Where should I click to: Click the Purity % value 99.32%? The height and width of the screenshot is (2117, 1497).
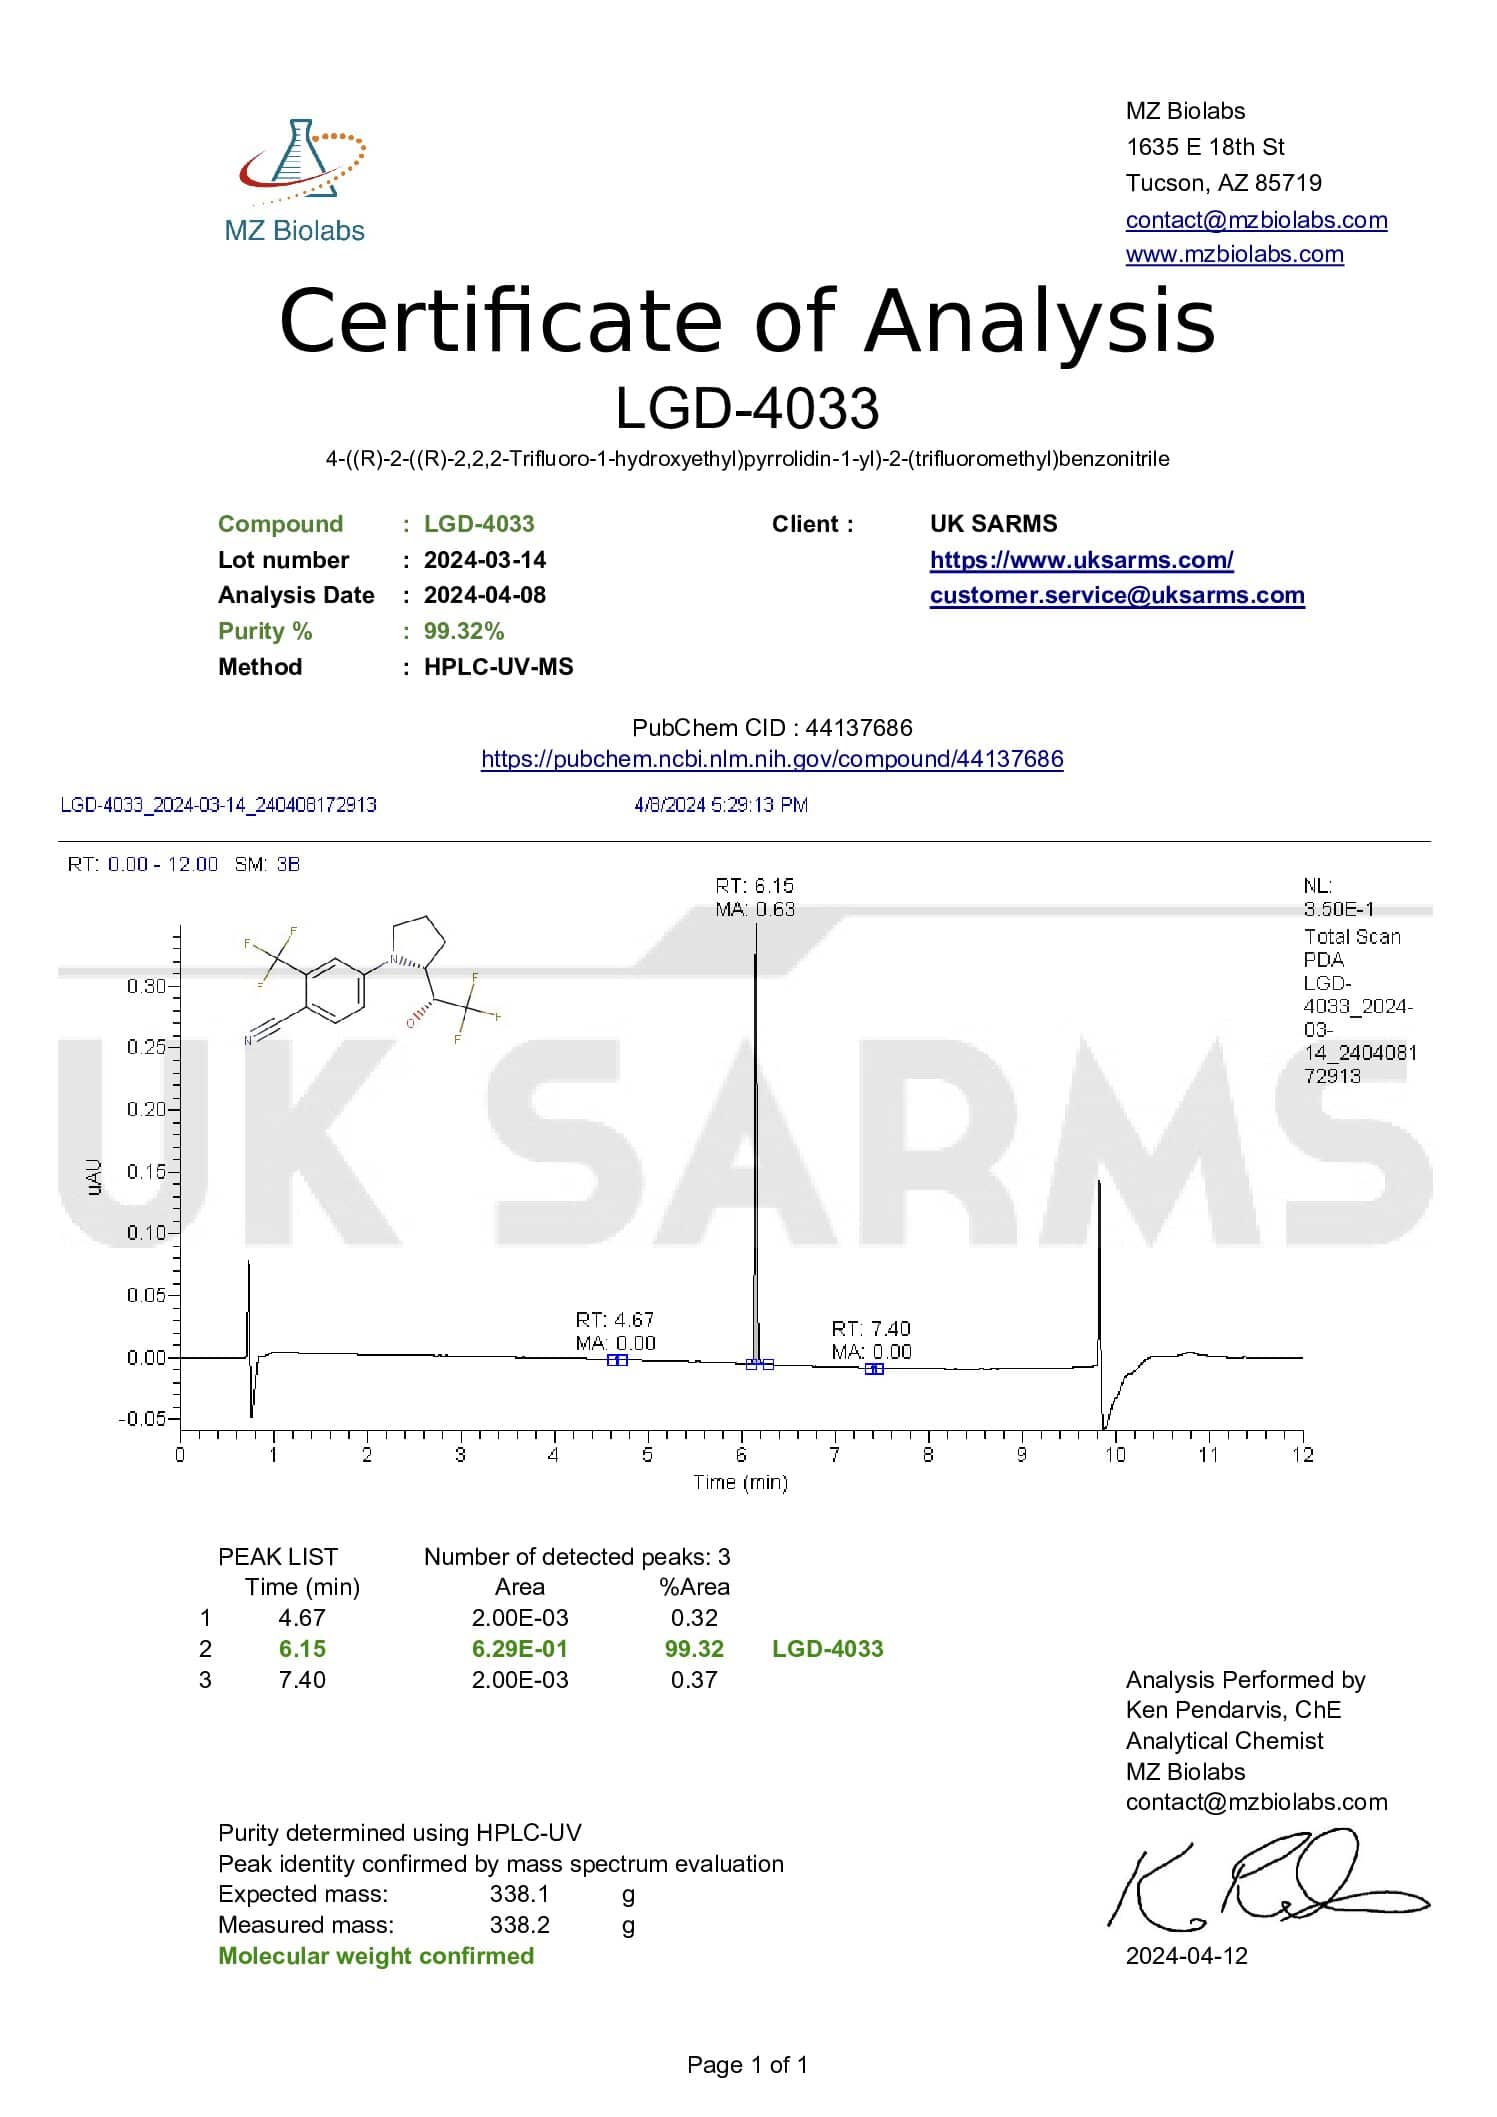(464, 631)
